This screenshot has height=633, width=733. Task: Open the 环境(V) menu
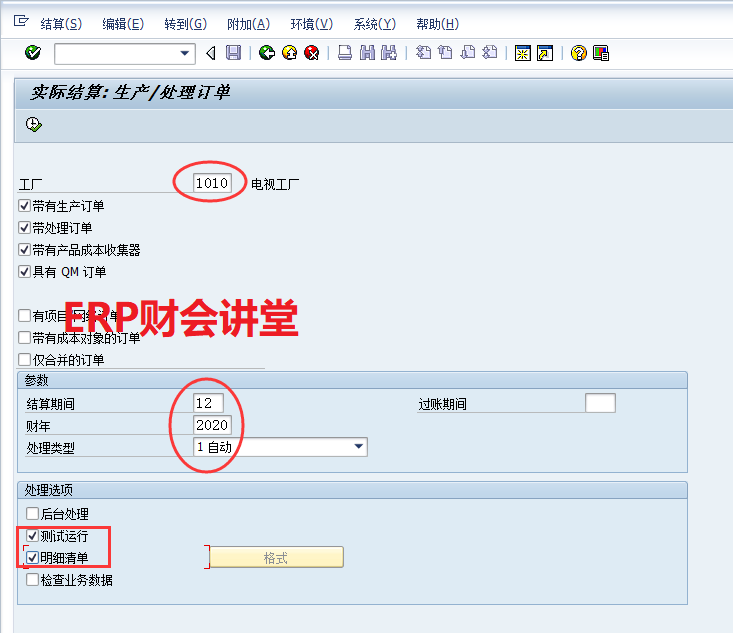tap(312, 24)
